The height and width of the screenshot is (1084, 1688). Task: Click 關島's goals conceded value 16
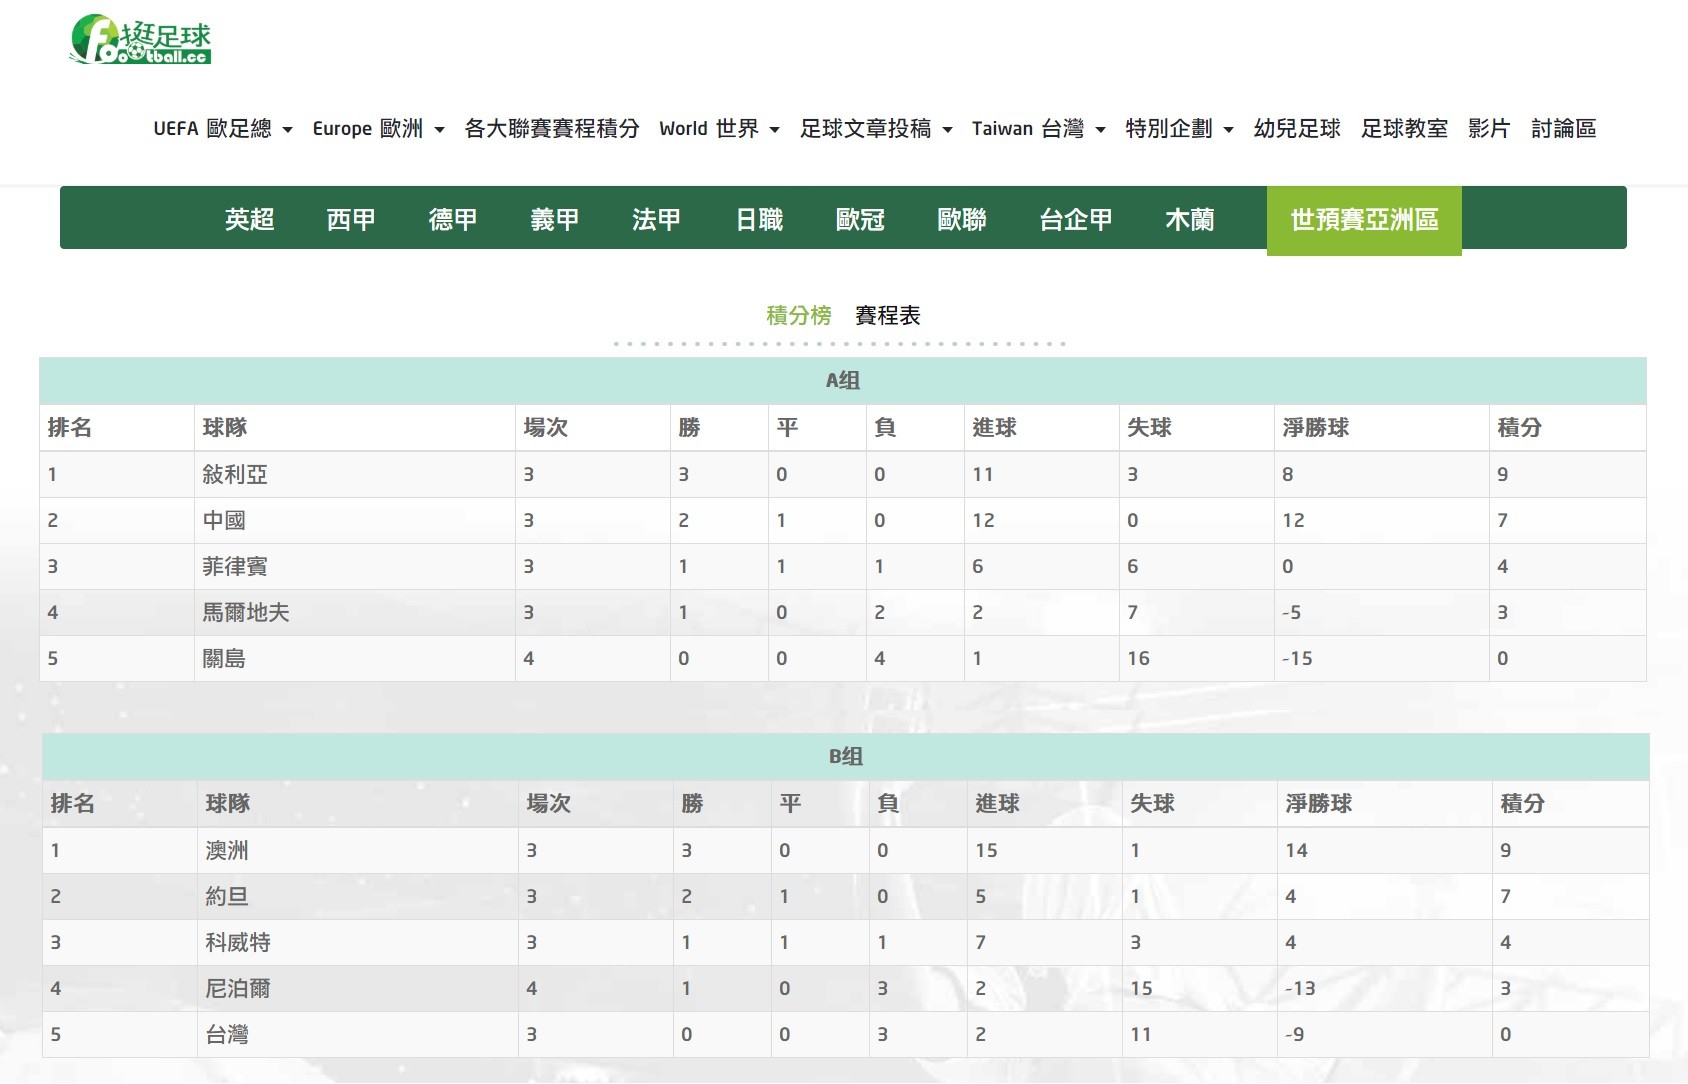1138,658
